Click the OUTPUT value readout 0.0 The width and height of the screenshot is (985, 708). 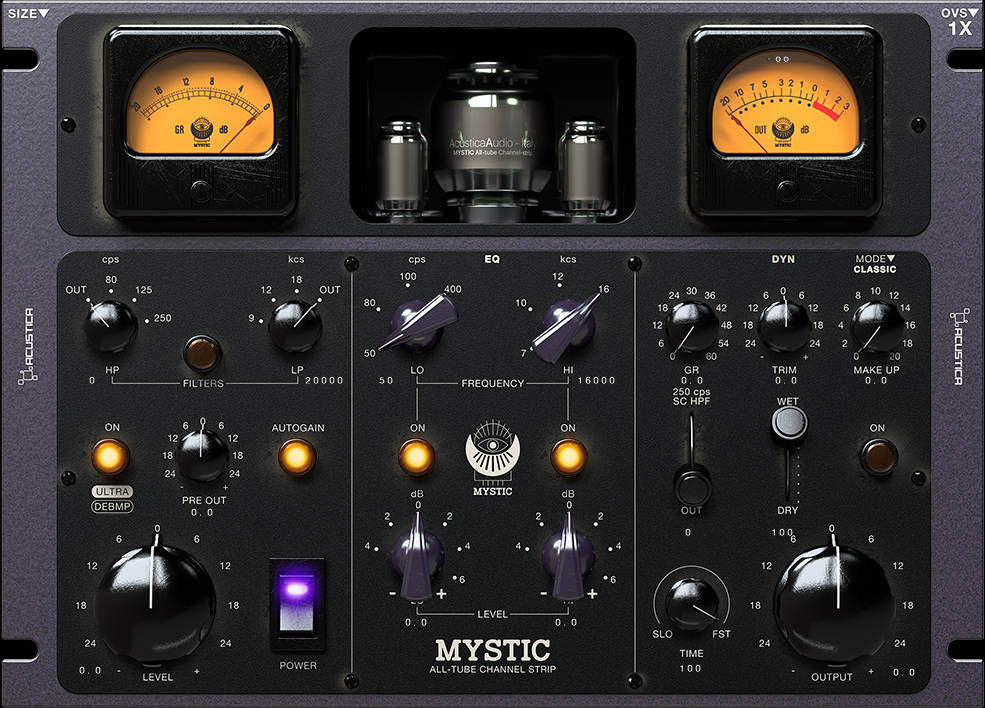(x=904, y=672)
